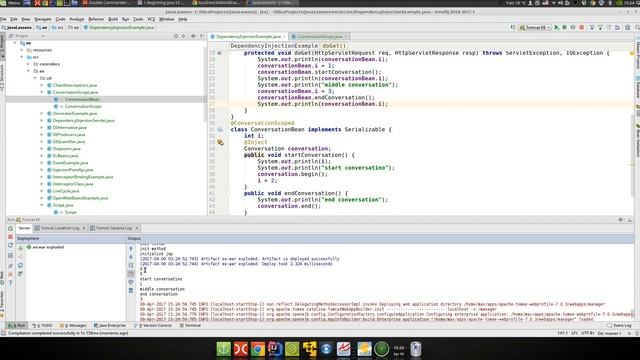This screenshot has width=640, height=360.
Task: Open the Java Enterprise tool window button
Action: point(110,325)
